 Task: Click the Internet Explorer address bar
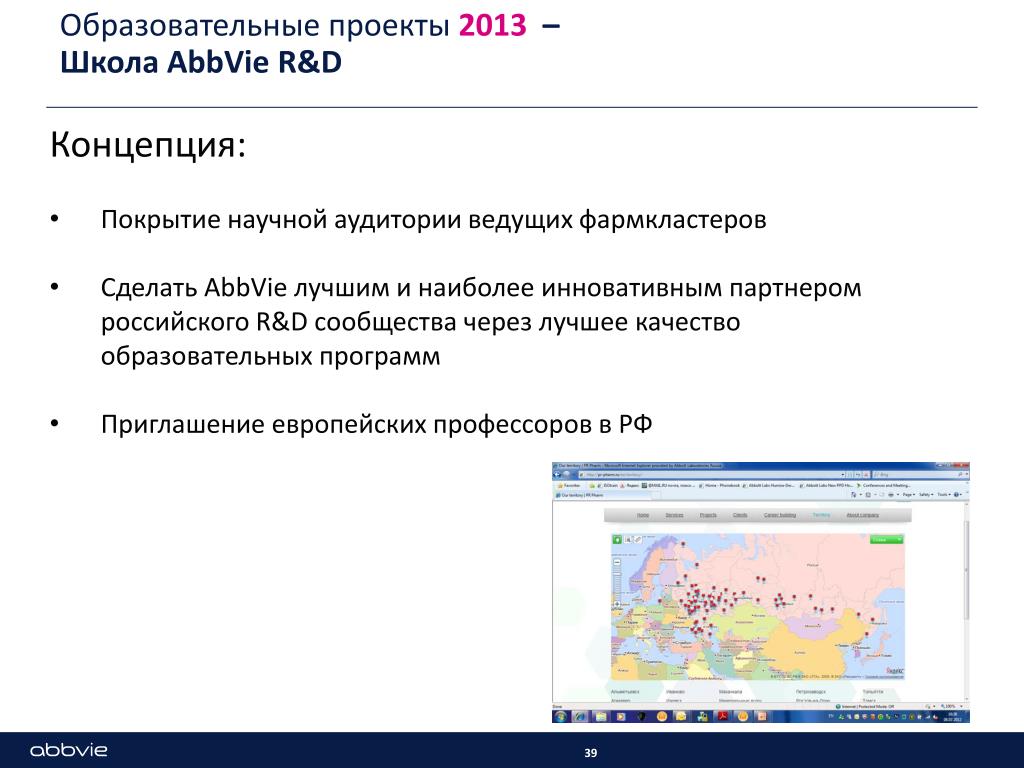click(x=712, y=474)
